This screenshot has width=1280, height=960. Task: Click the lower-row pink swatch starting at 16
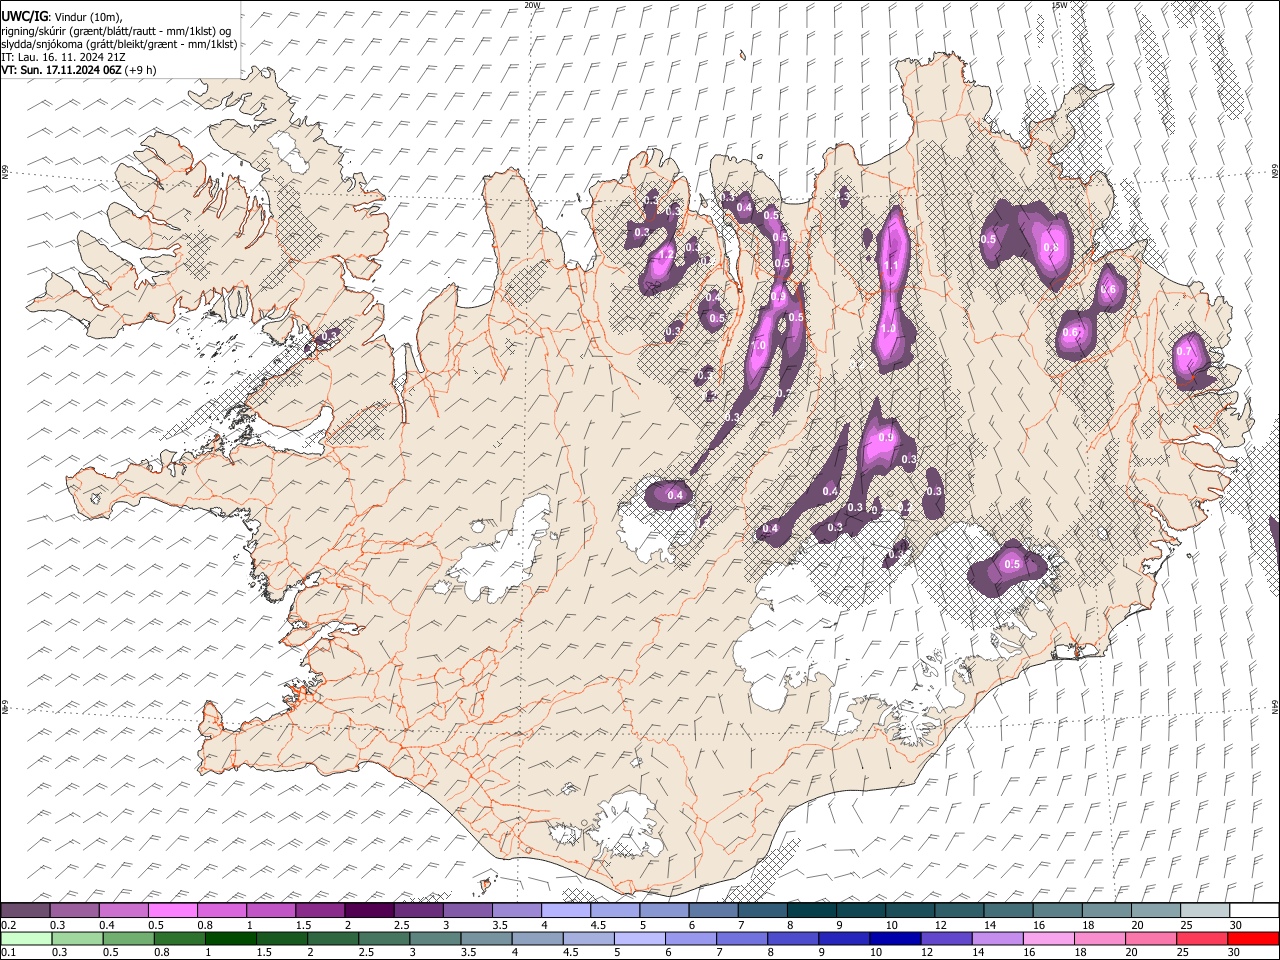[x=1048, y=938]
